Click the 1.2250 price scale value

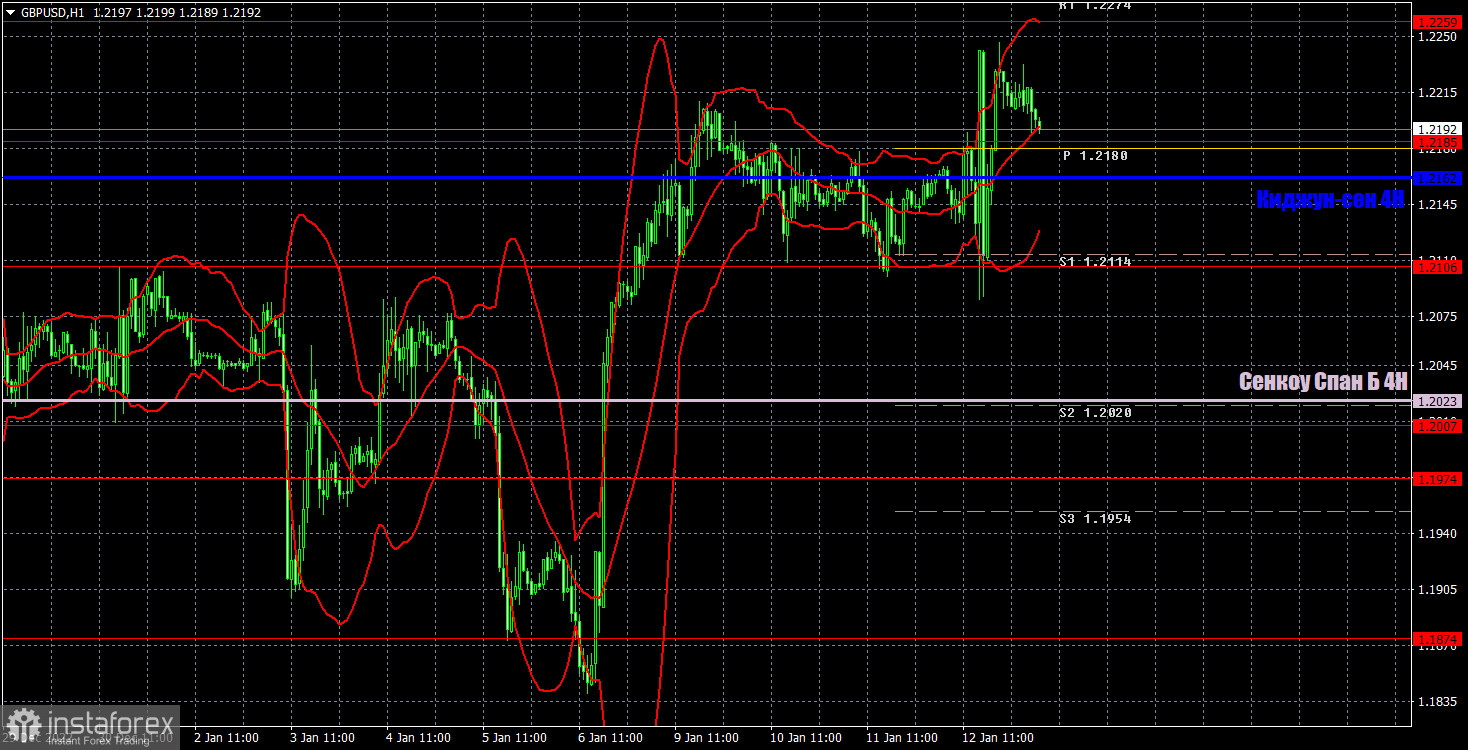[x=1438, y=37]
